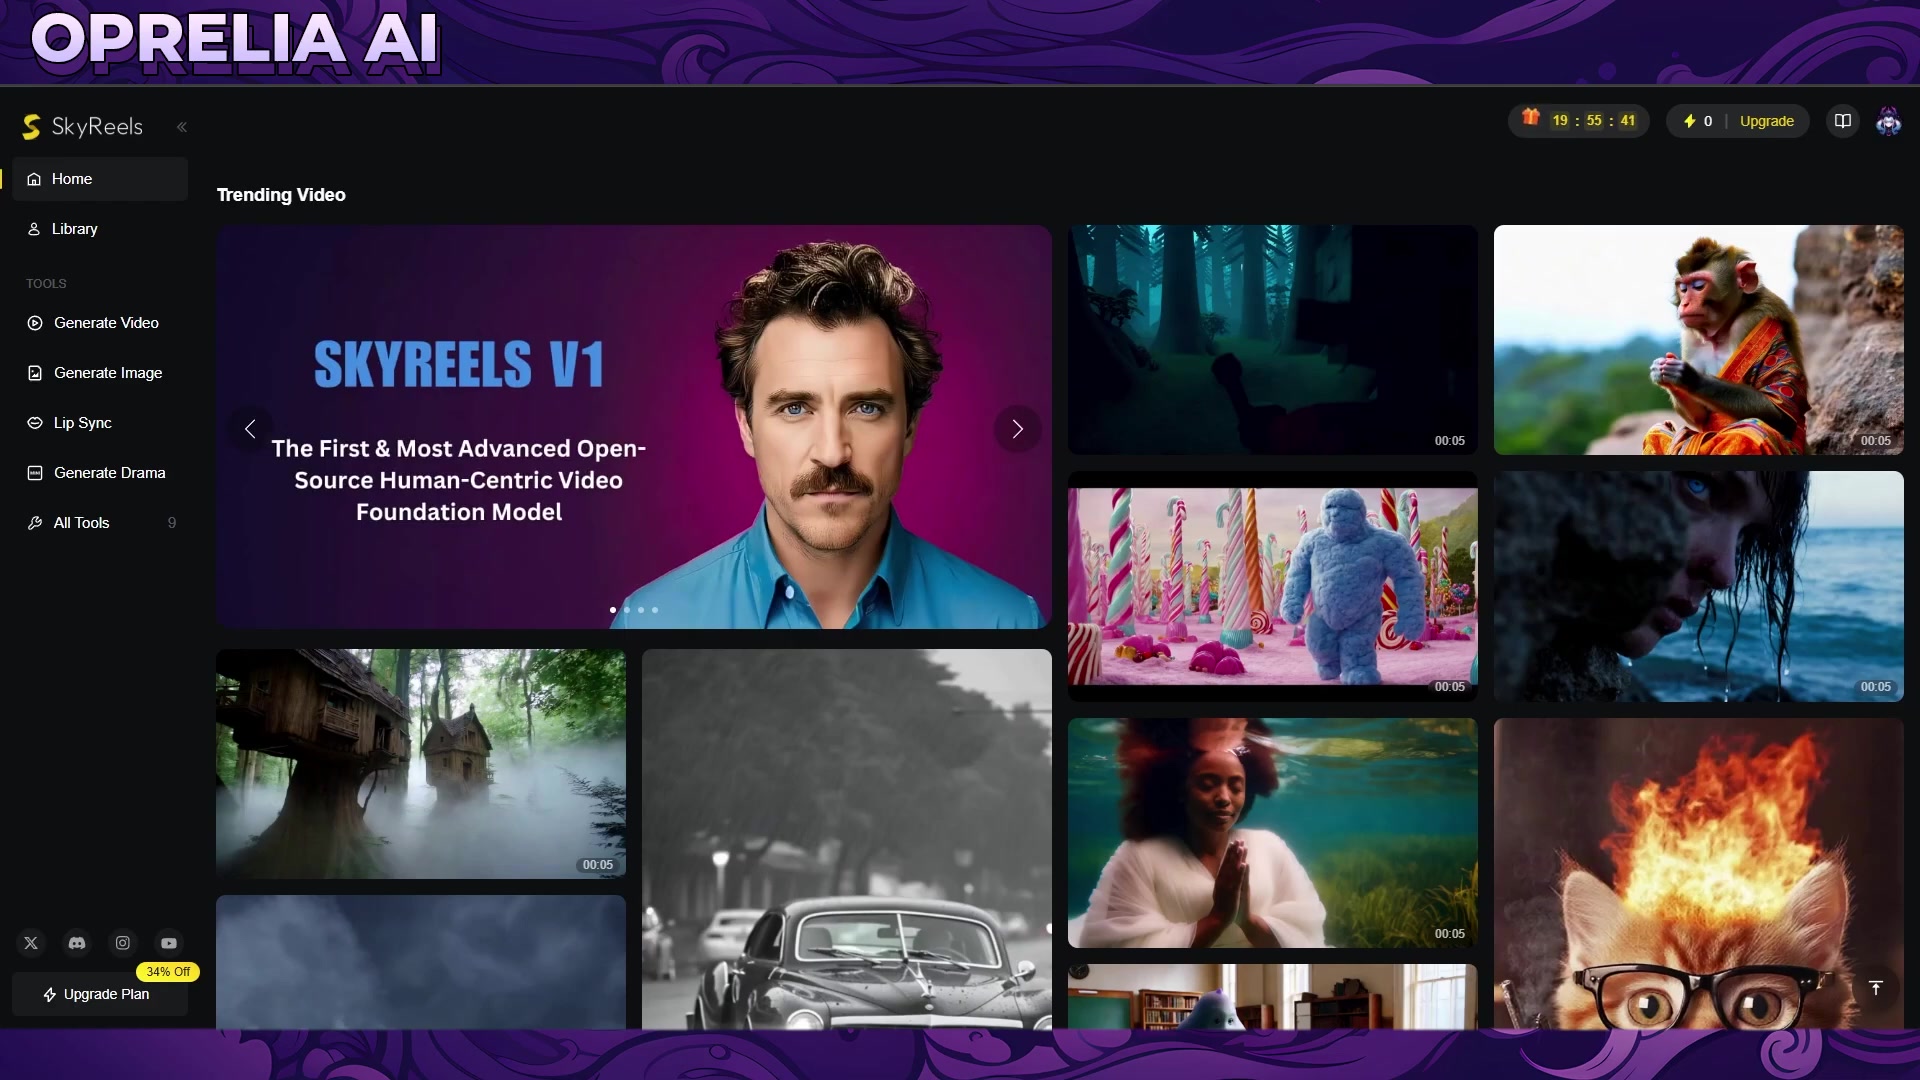Play the library room video
1920x1080 pixels.
(x=1272, y=997)
